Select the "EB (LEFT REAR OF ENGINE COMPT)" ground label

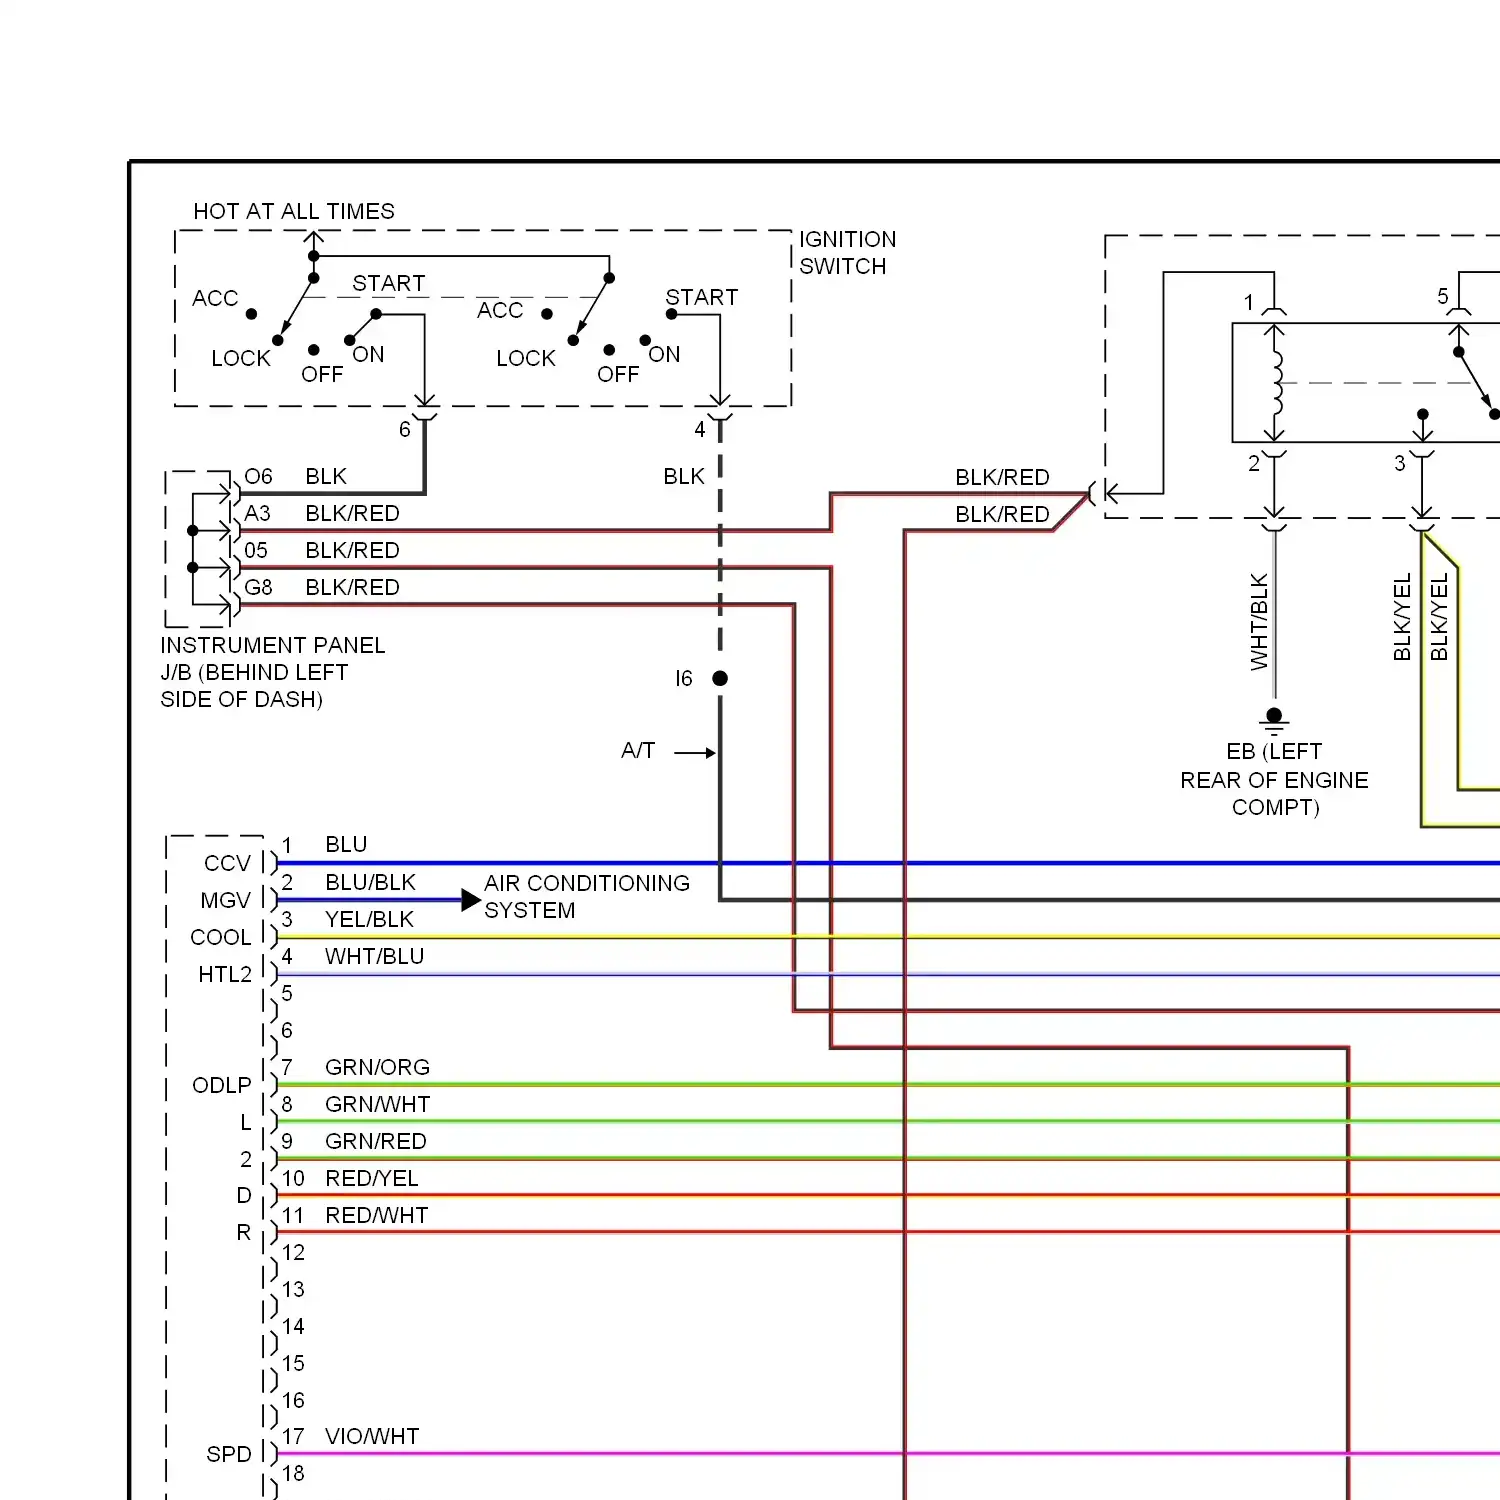click(x=1274, y=779)
